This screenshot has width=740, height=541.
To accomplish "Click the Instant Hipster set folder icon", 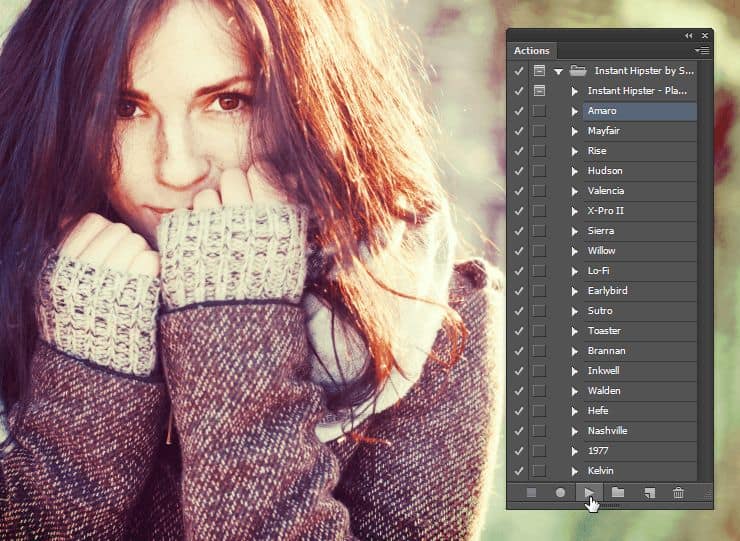I will pos(577,71).
